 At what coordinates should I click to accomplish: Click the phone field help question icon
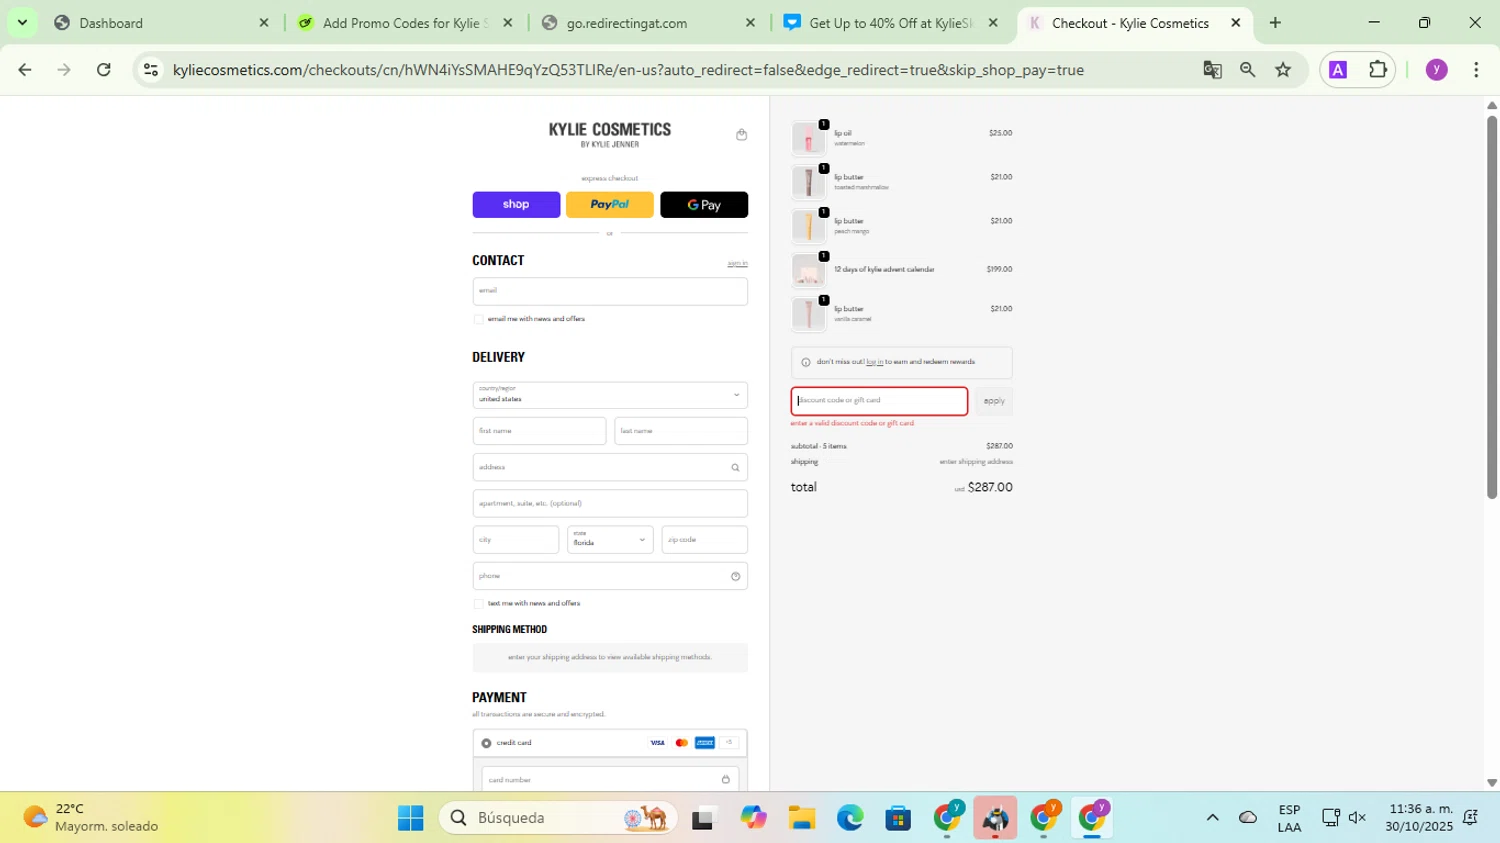[x=735, y=576]
